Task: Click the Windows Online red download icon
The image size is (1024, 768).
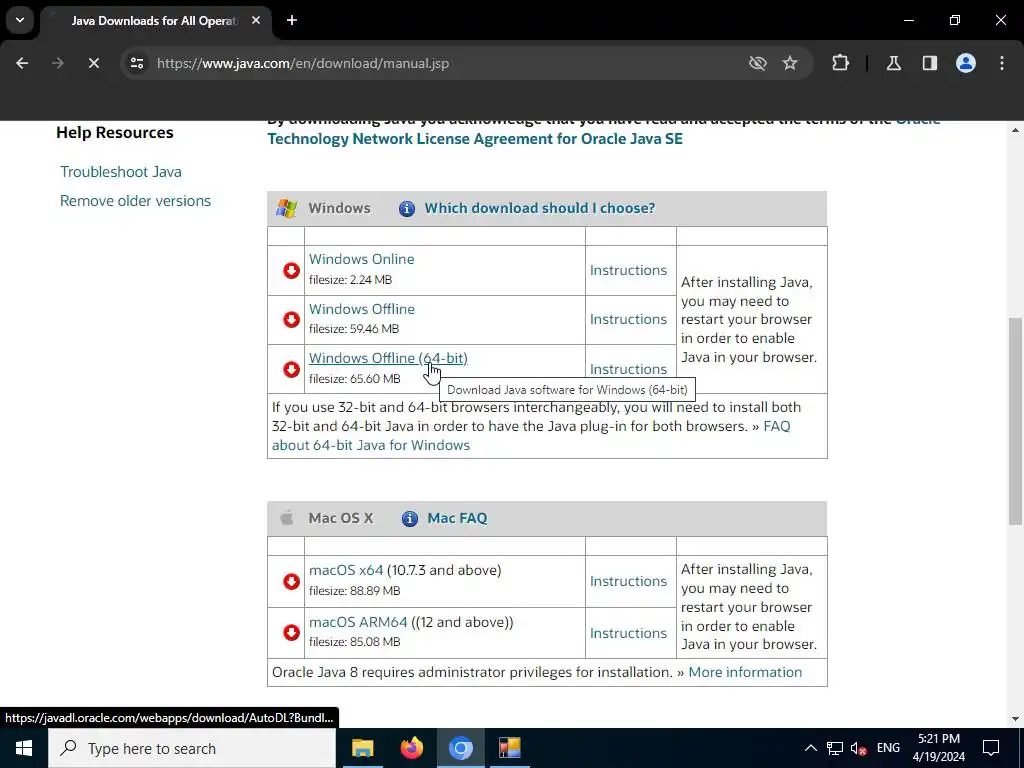Action: click(291, 270)
